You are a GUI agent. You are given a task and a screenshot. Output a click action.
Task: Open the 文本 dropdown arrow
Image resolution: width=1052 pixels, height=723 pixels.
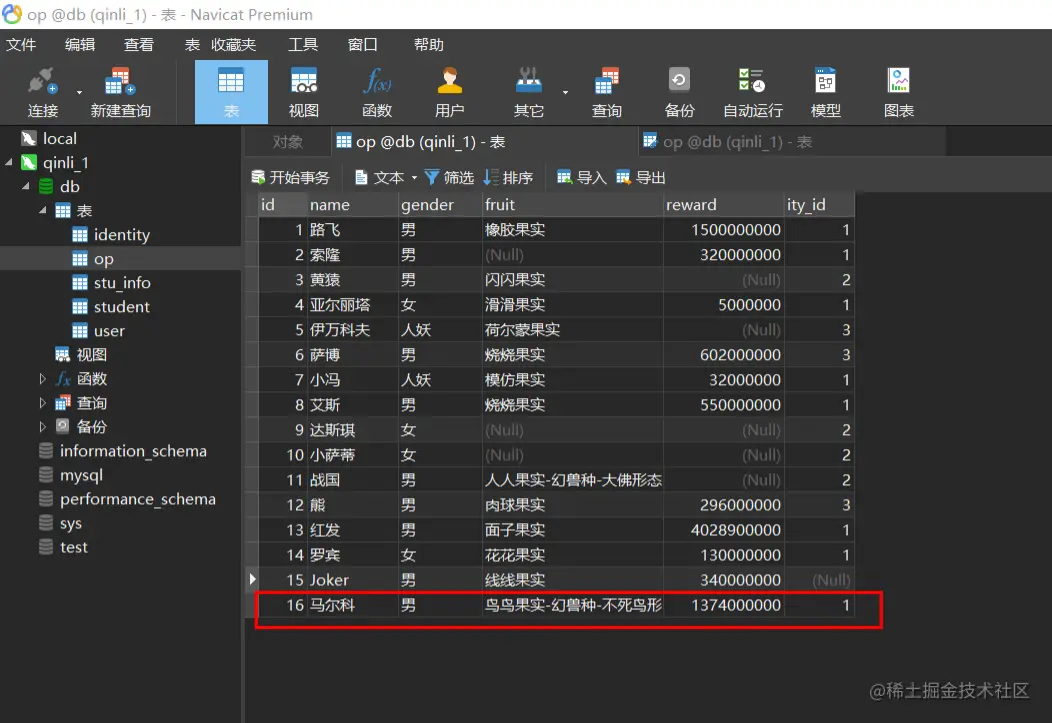[414, 178]
